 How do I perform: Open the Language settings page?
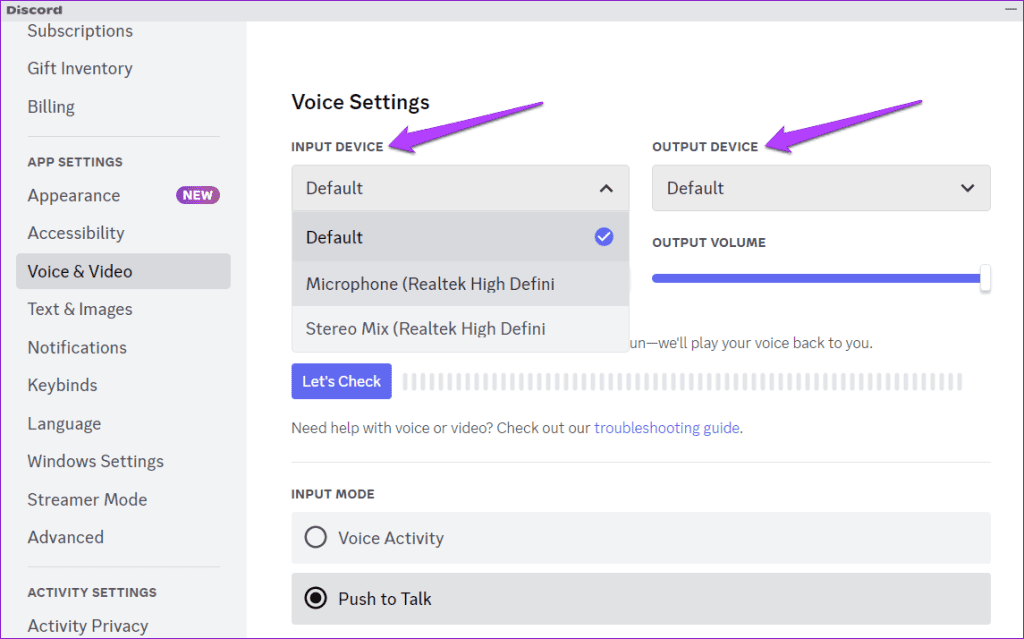[x=64, y=423]
